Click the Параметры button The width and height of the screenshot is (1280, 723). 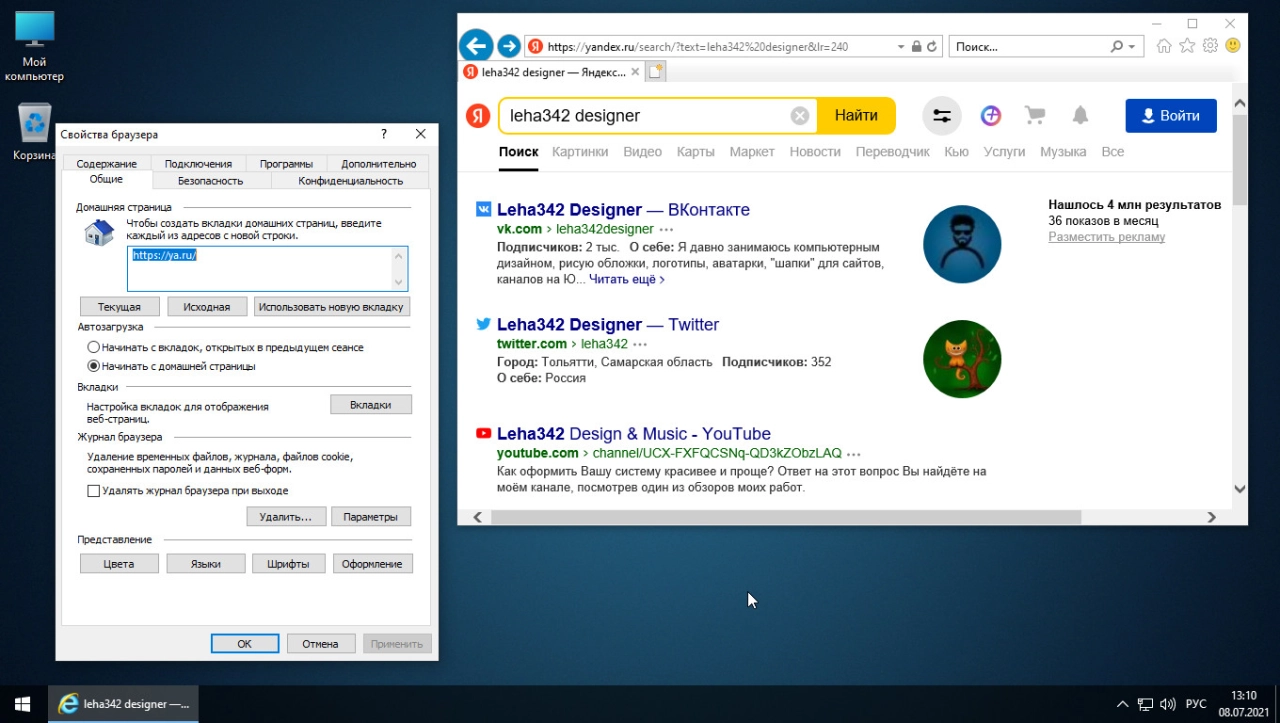coord(371,517)
